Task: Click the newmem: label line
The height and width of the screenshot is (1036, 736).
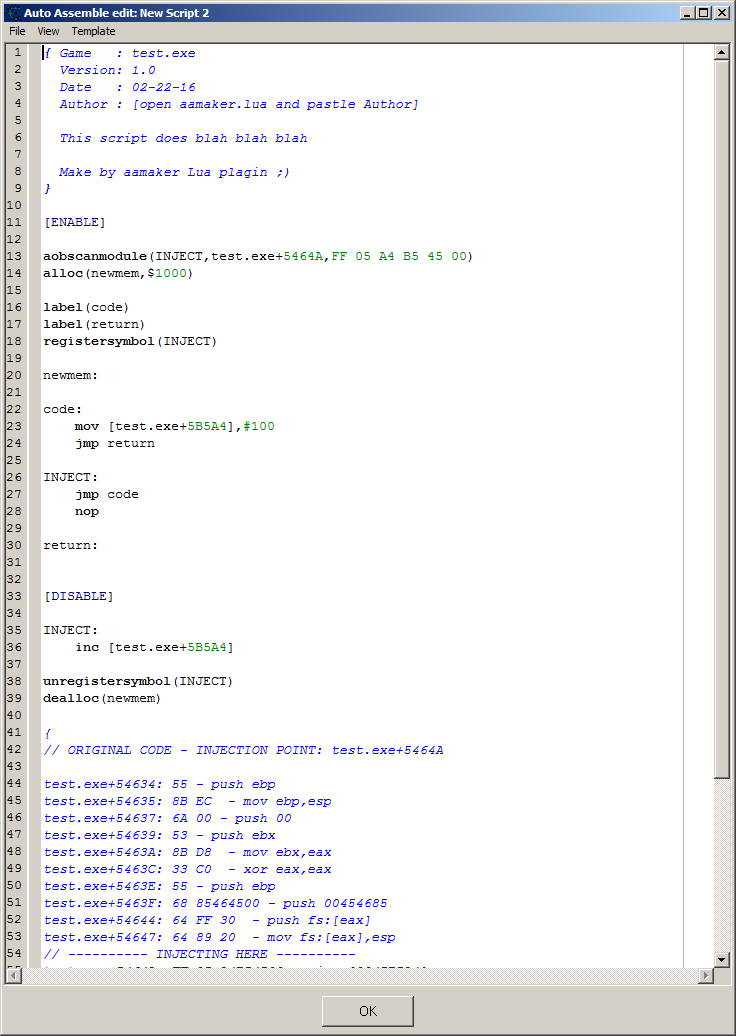Action: [x=71, y=375]
